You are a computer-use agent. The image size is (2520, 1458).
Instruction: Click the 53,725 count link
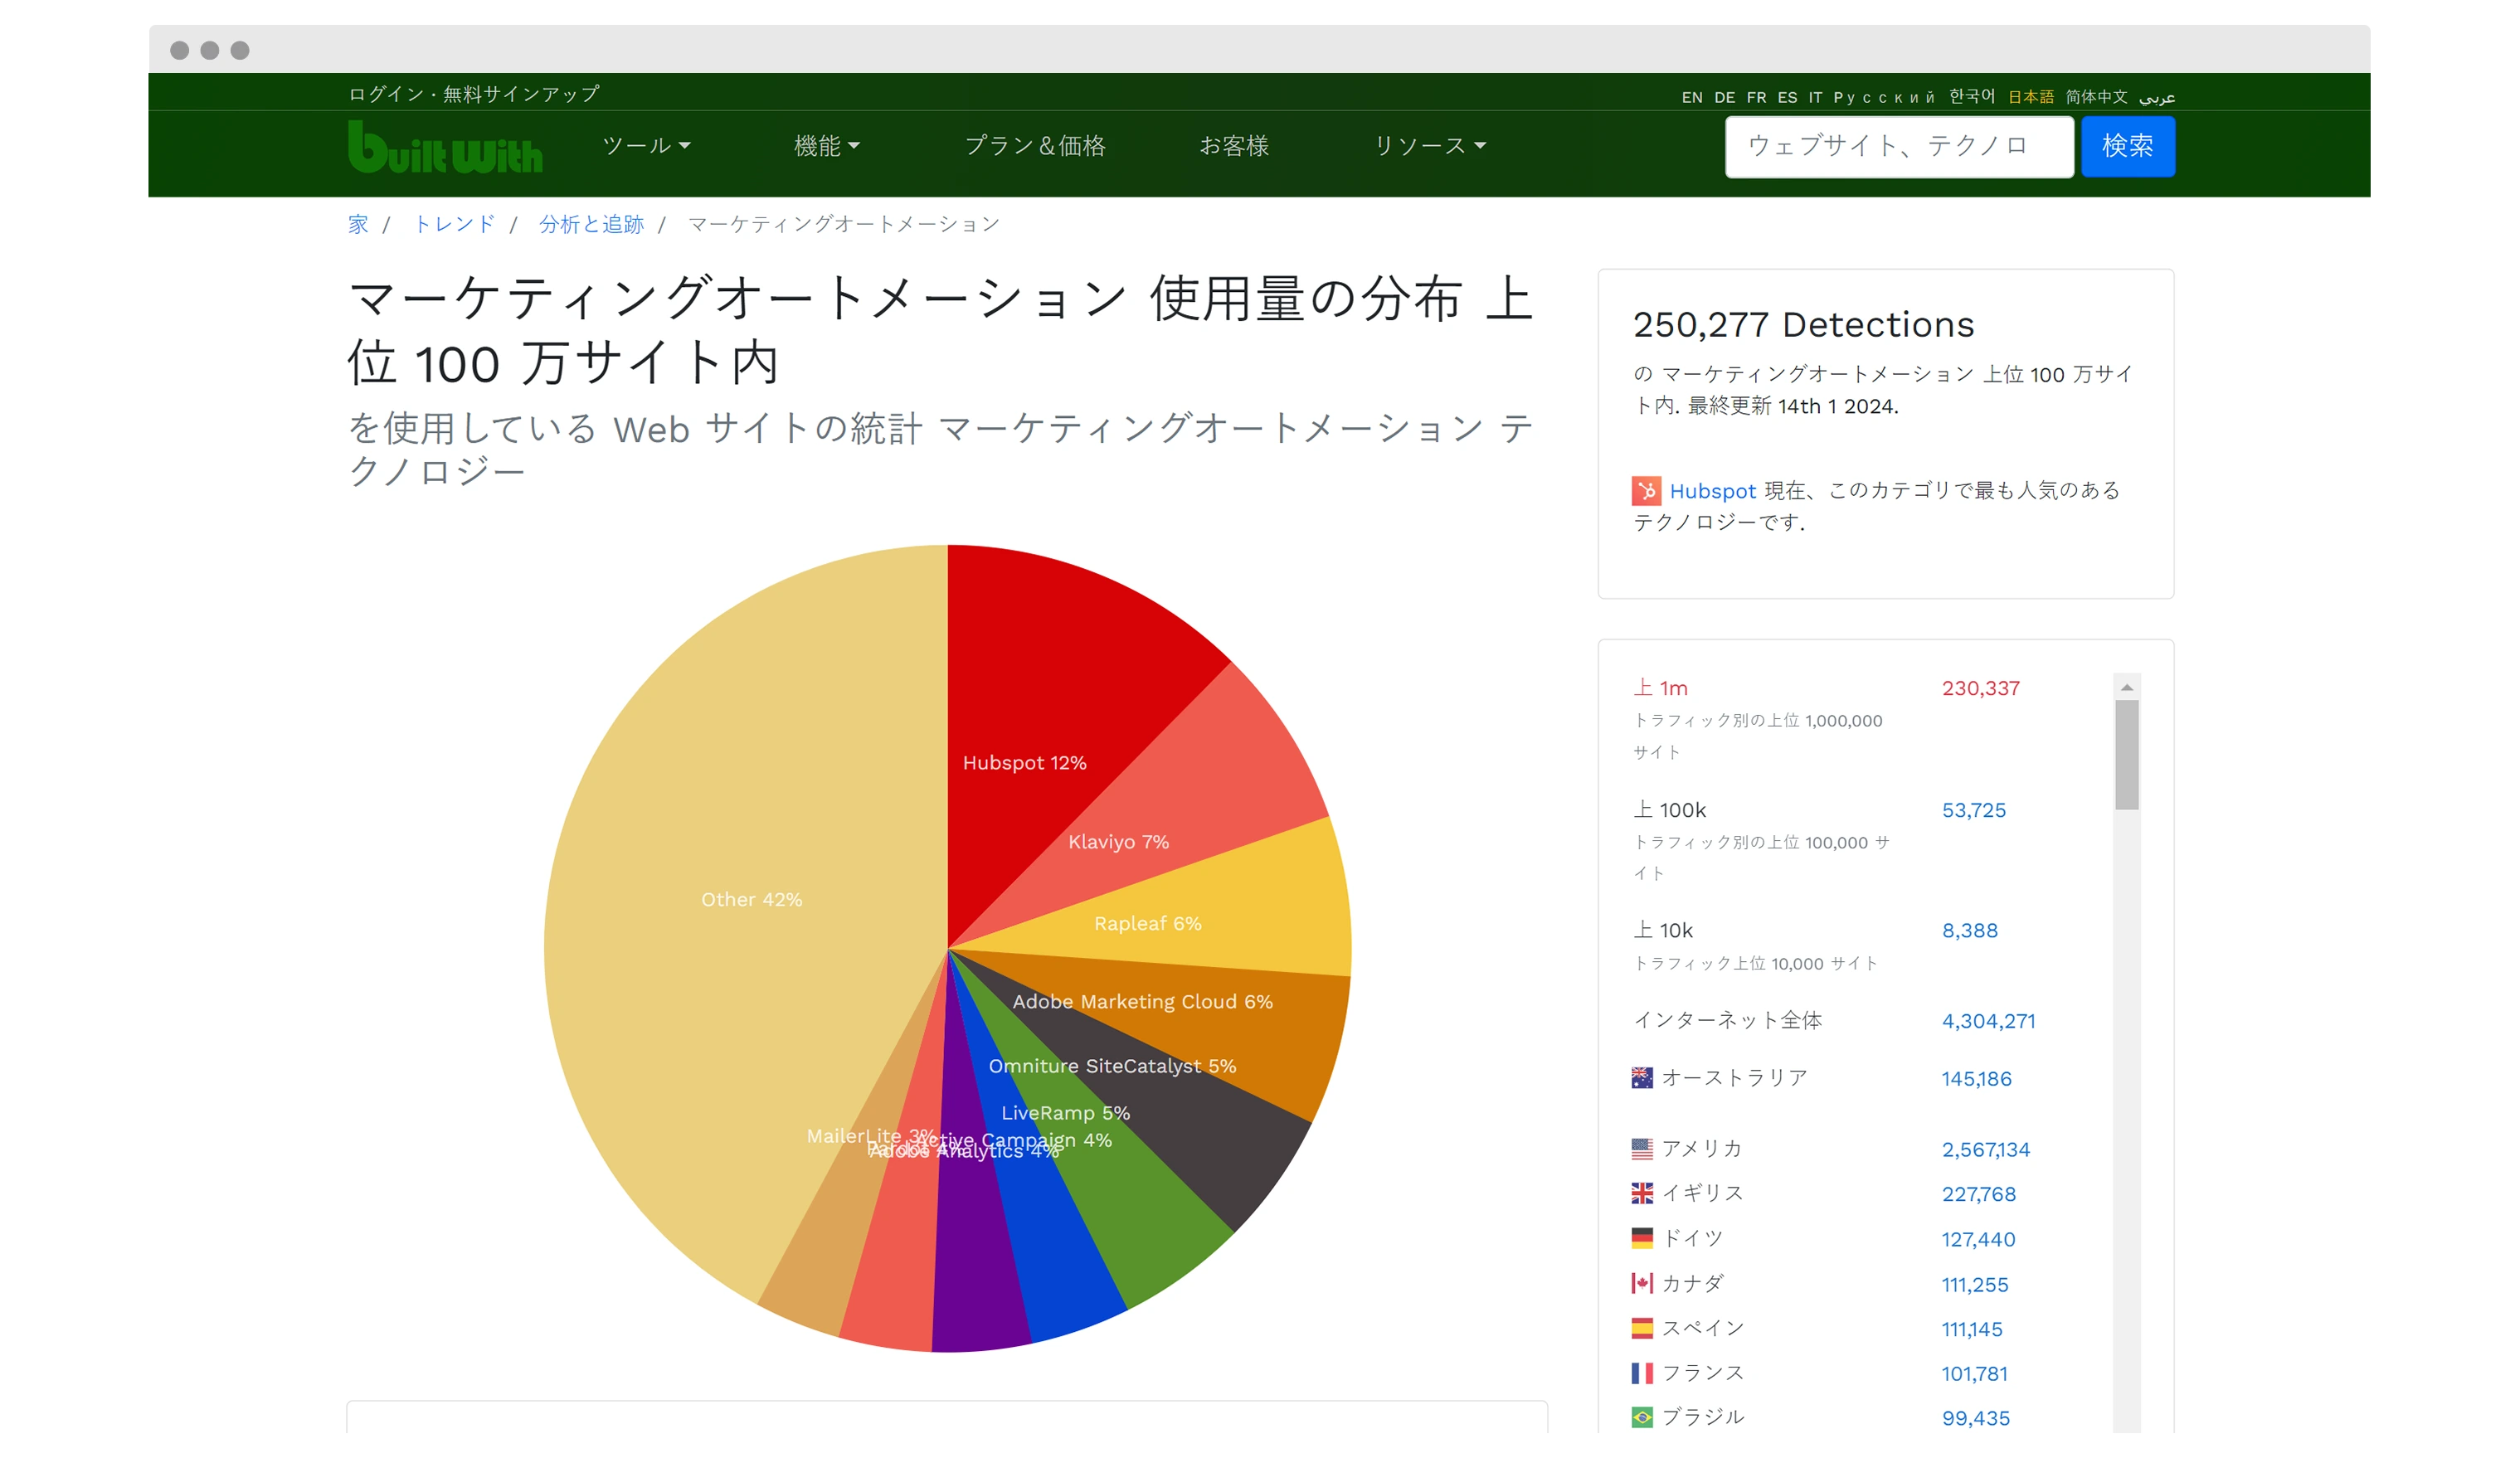click(x=1974, y=810)
